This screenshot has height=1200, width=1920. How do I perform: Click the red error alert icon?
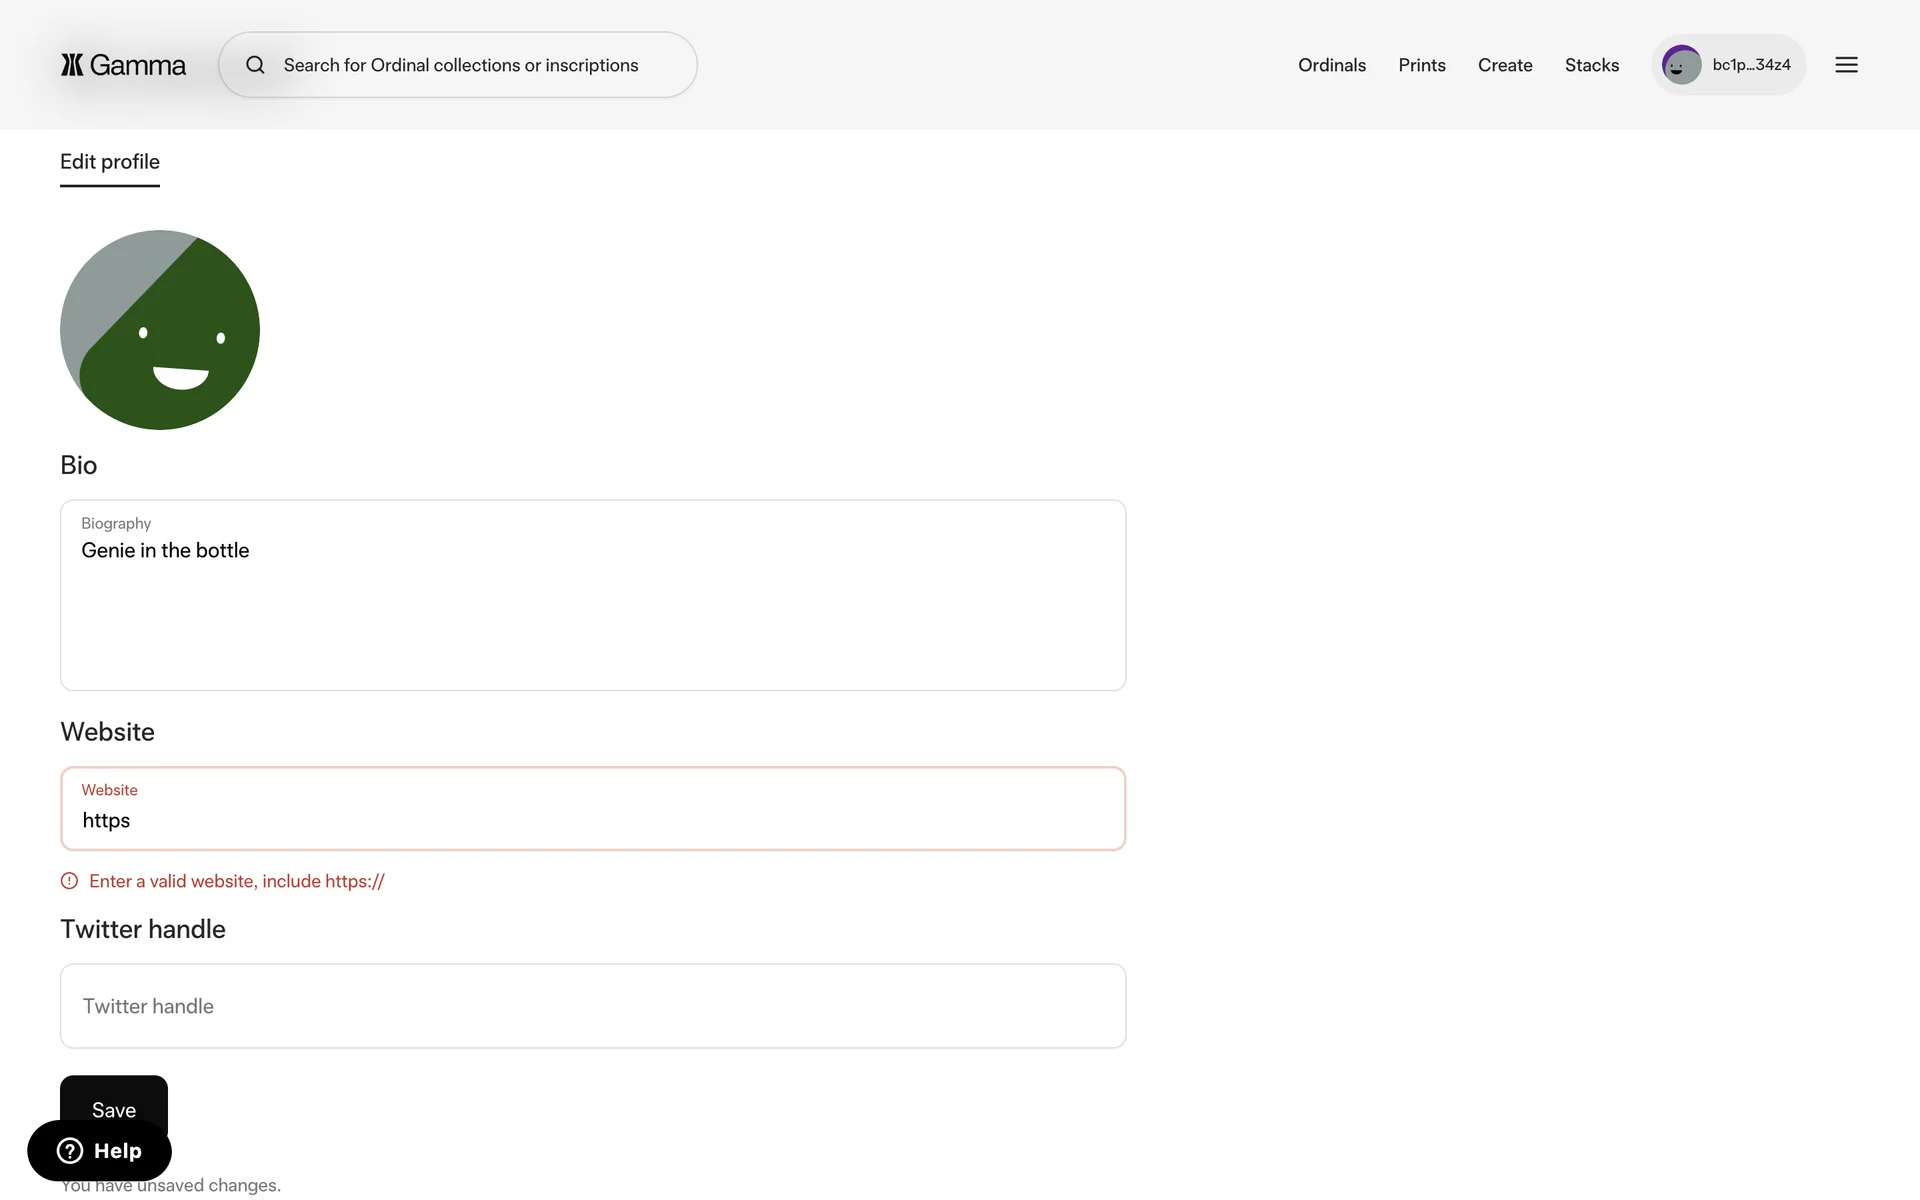click(x=69, y=881)
